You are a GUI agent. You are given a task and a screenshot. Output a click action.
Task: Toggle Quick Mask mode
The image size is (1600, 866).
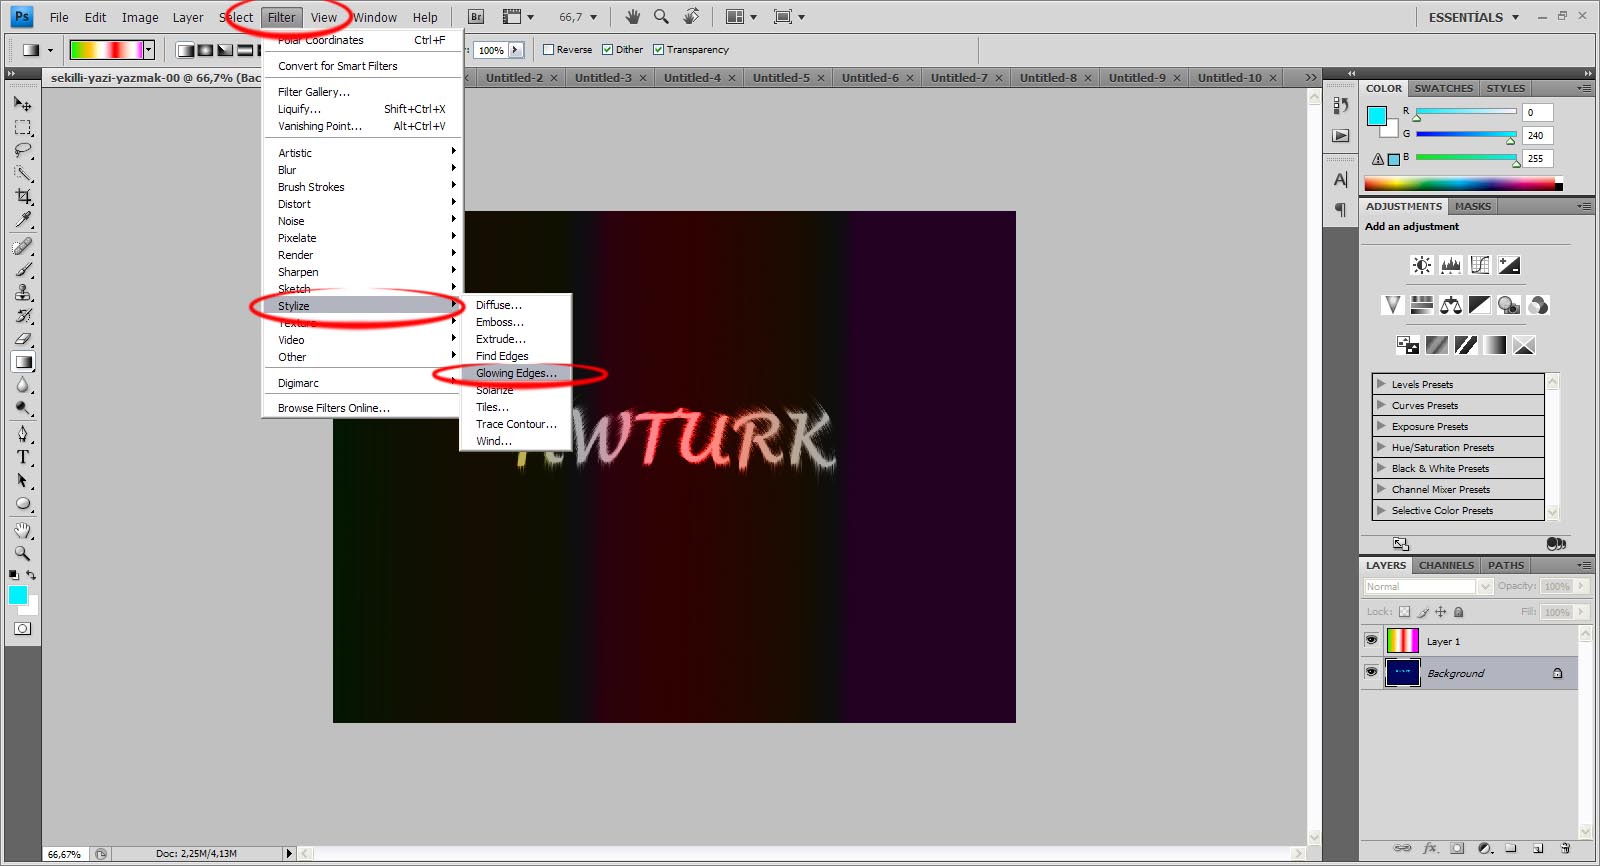23,629
